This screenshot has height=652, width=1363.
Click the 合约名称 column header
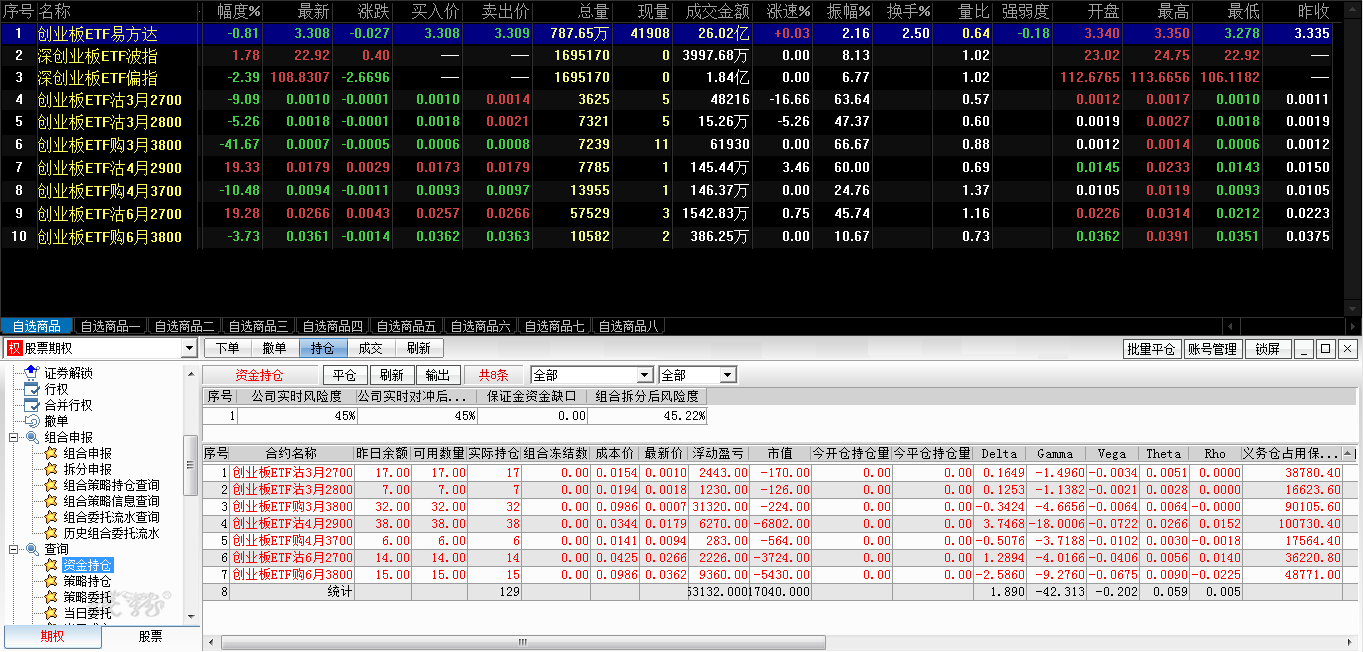tap(292, 453)
